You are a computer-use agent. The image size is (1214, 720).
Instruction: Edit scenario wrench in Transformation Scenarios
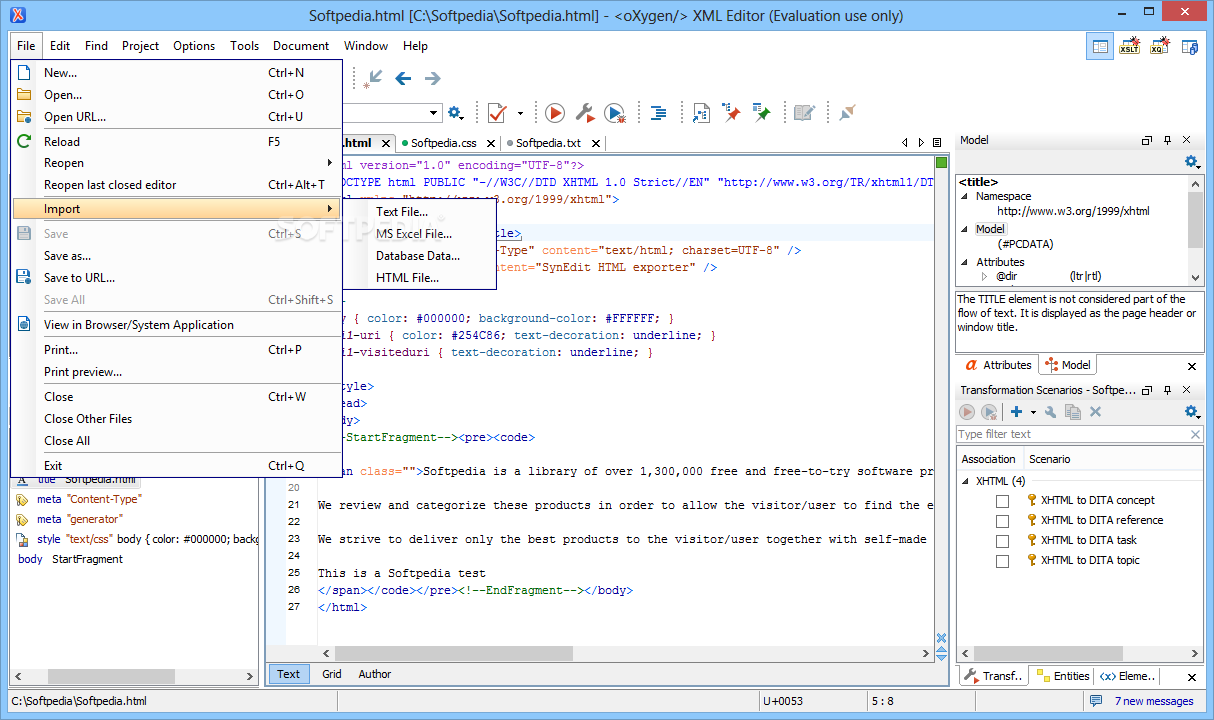point(1051,412)
